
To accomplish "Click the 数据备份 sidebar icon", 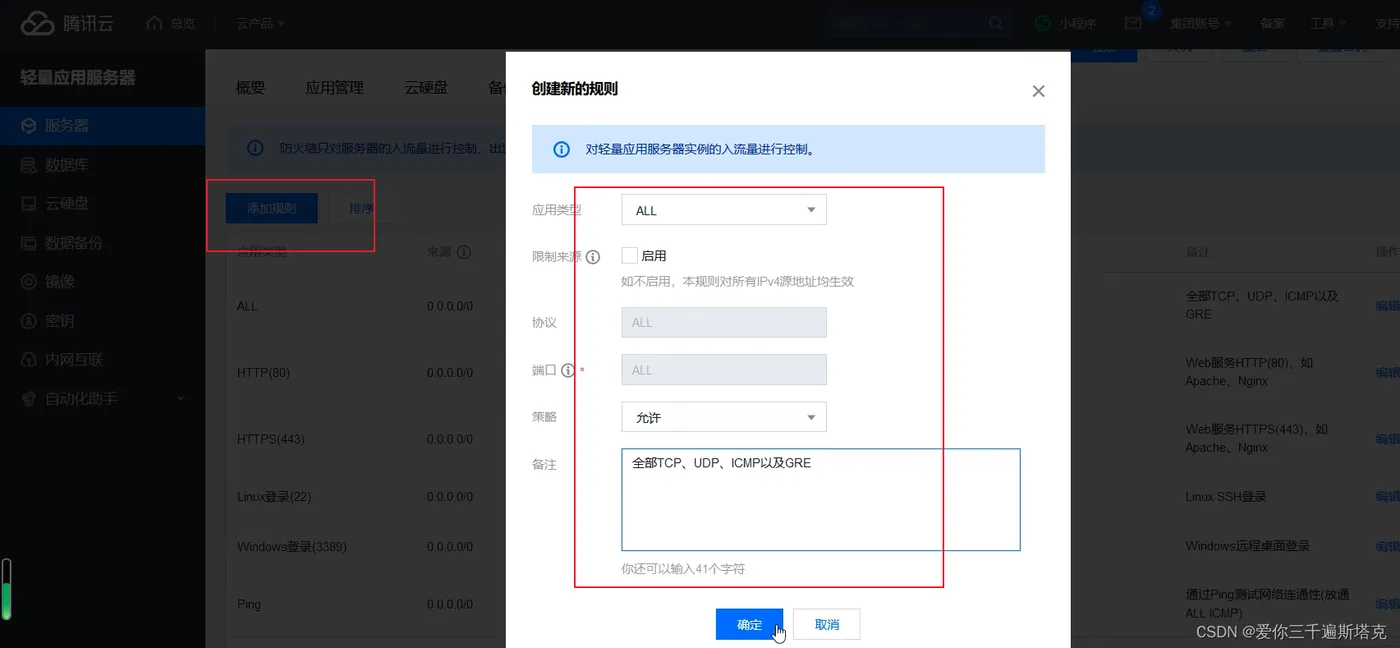I will coord(29,243).
